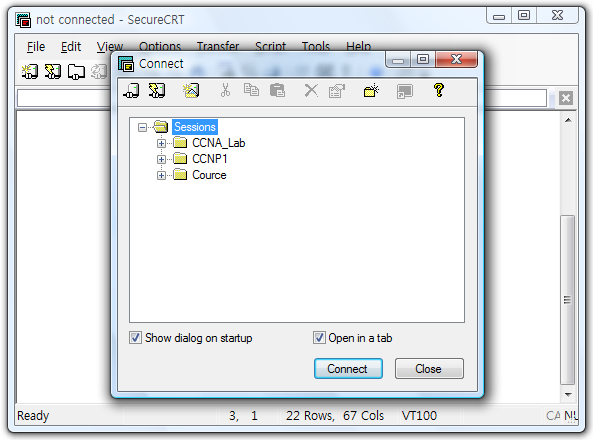The width and height of the screenshot is (593, 440).
Task: Click the main window vertical scrollbar thumb
Action: 567,300
